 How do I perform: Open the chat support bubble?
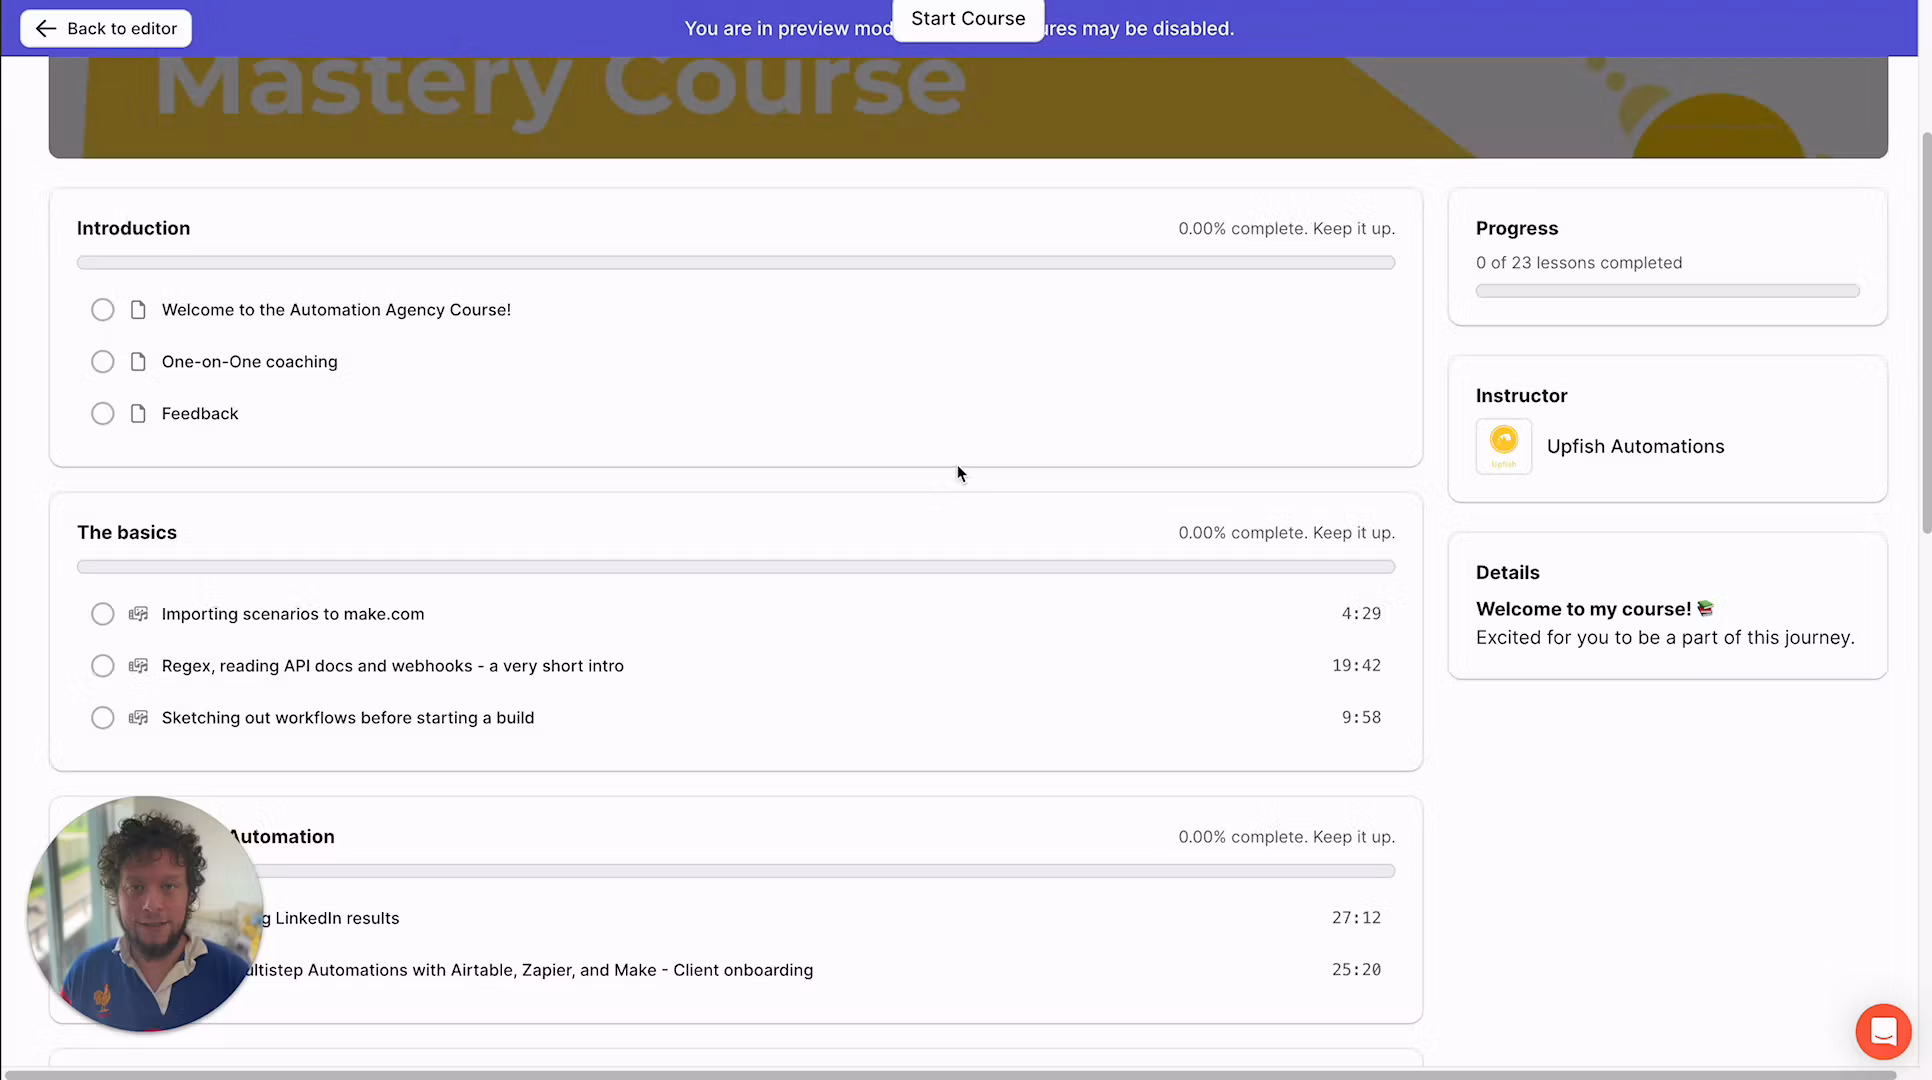(1883, 1031)
